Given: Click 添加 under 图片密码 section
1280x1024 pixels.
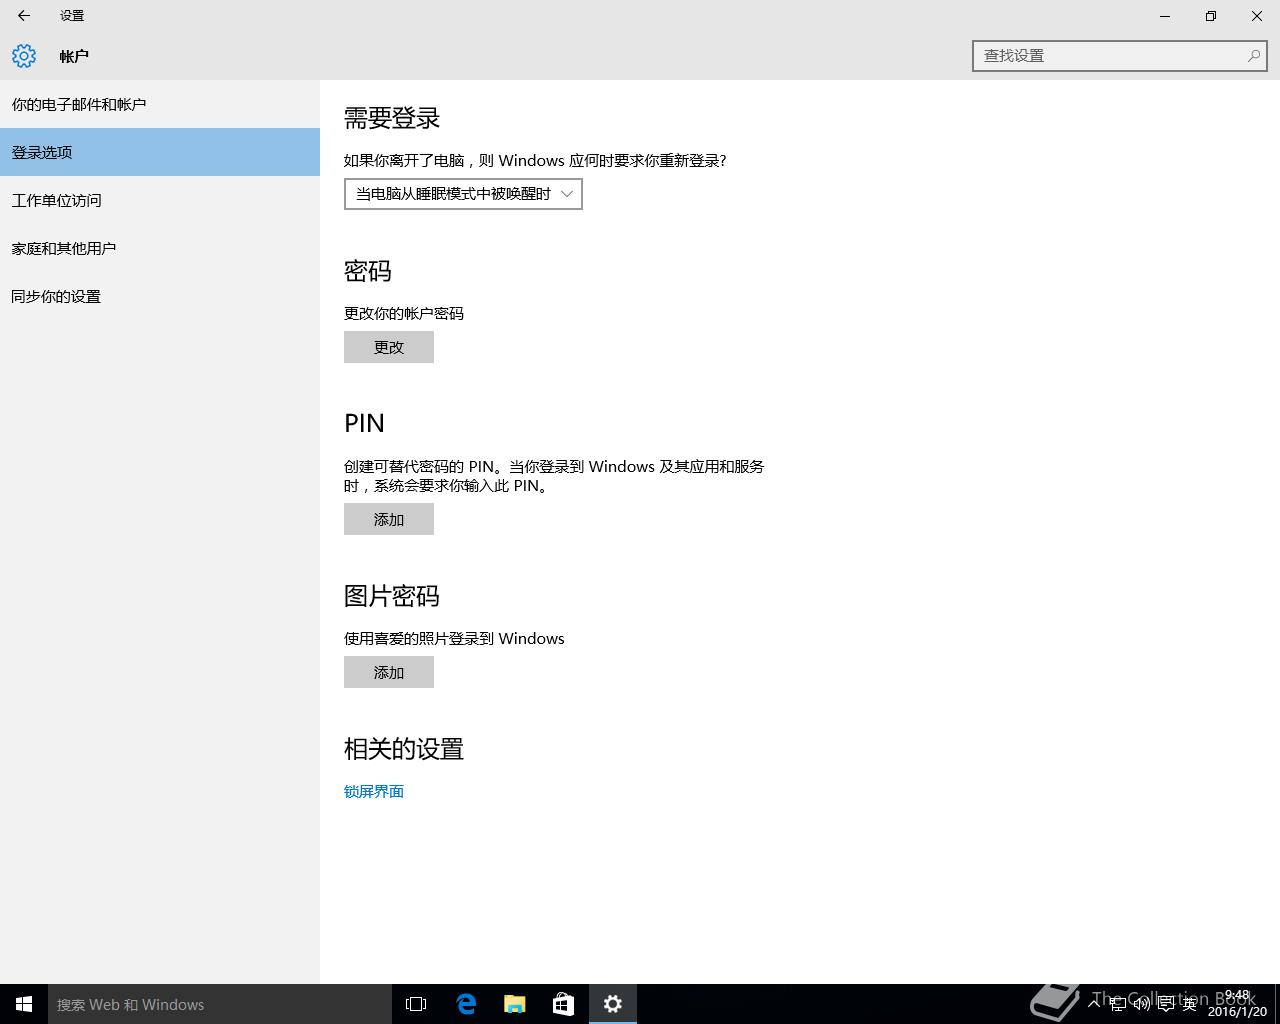Looking at the screenshot, I should [389, 672].
